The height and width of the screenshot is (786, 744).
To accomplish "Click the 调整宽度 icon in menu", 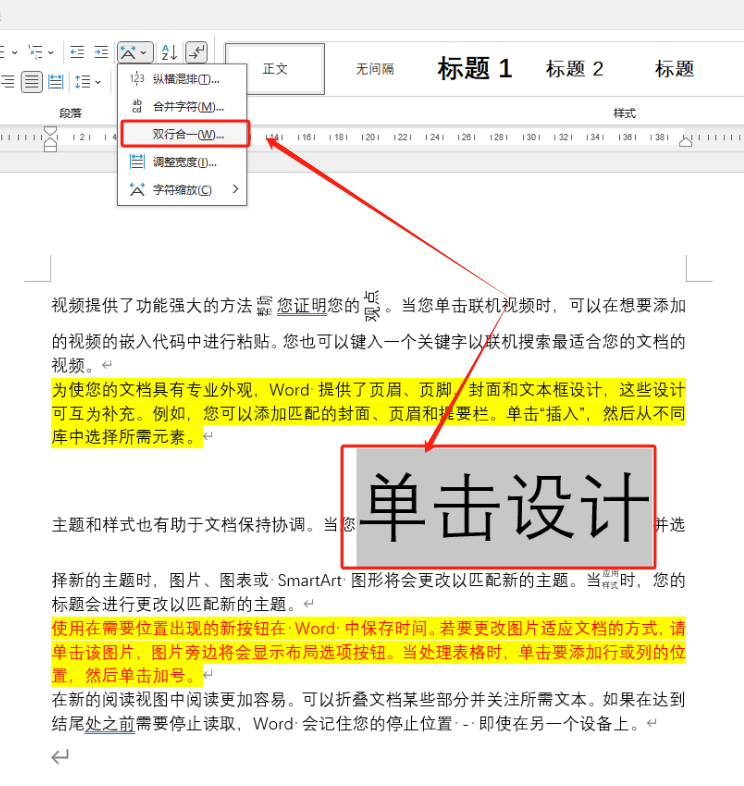I will [x=137, y=162].
